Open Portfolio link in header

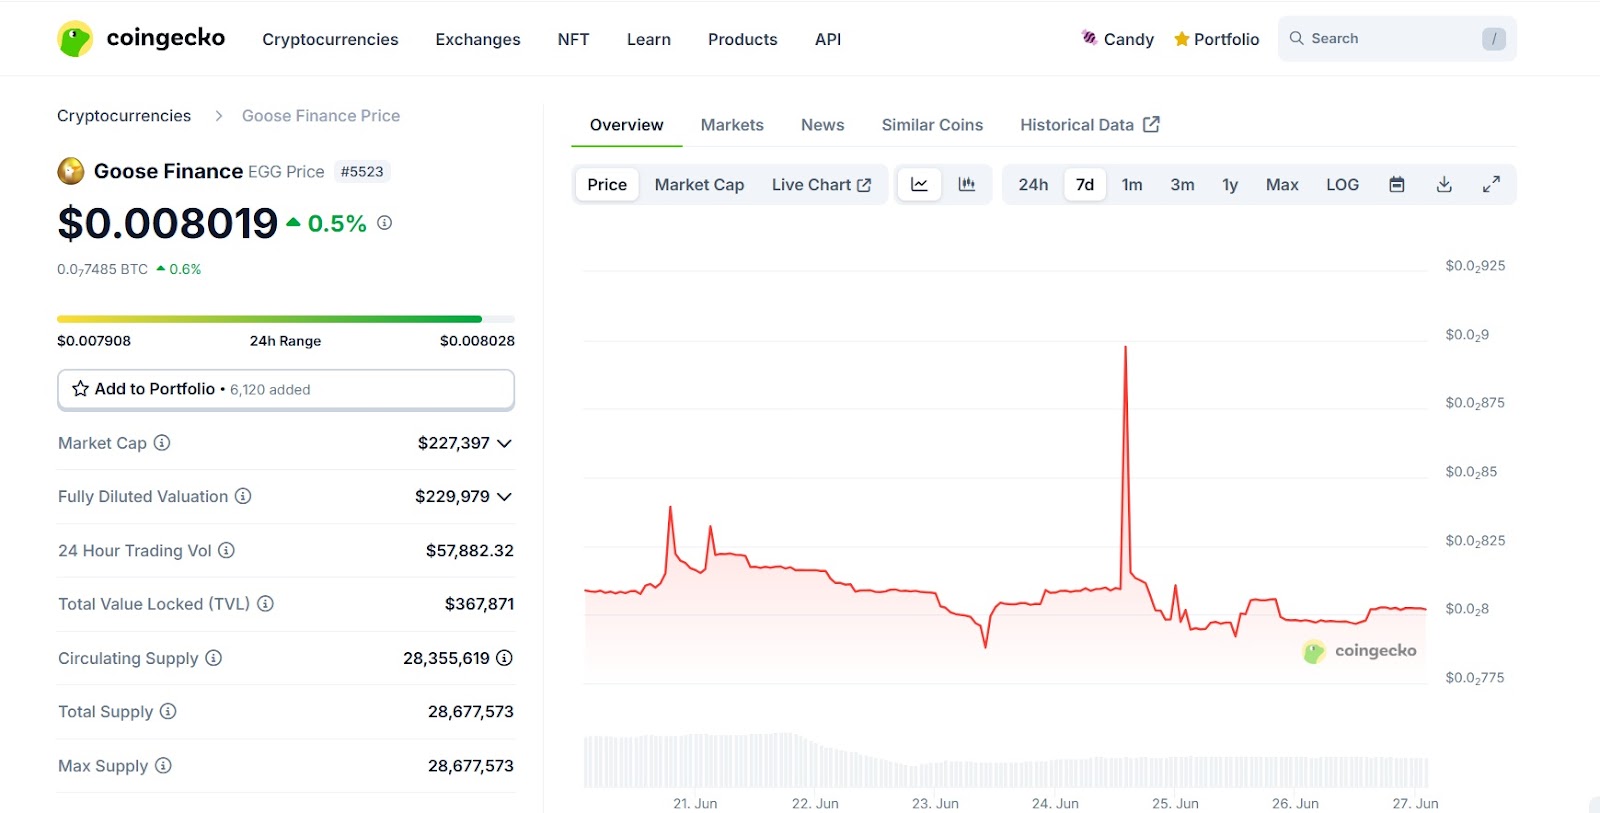1217,39
